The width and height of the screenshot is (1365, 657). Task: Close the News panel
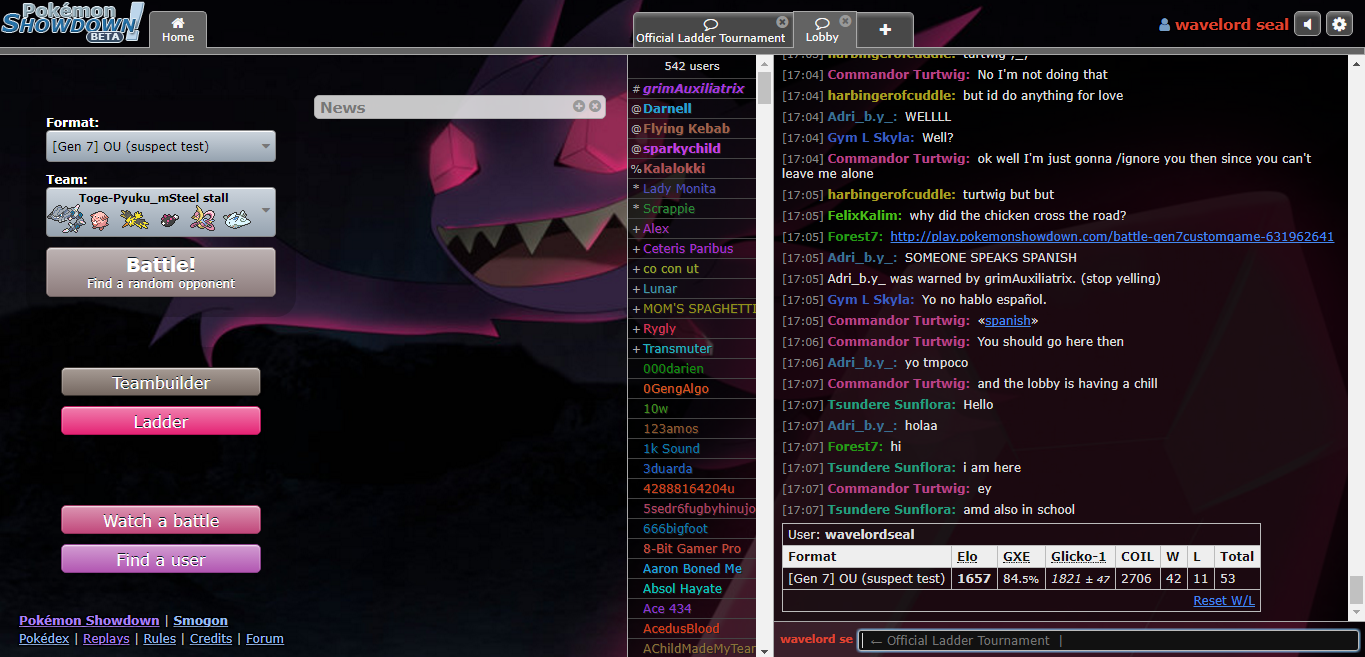[595, 106]
